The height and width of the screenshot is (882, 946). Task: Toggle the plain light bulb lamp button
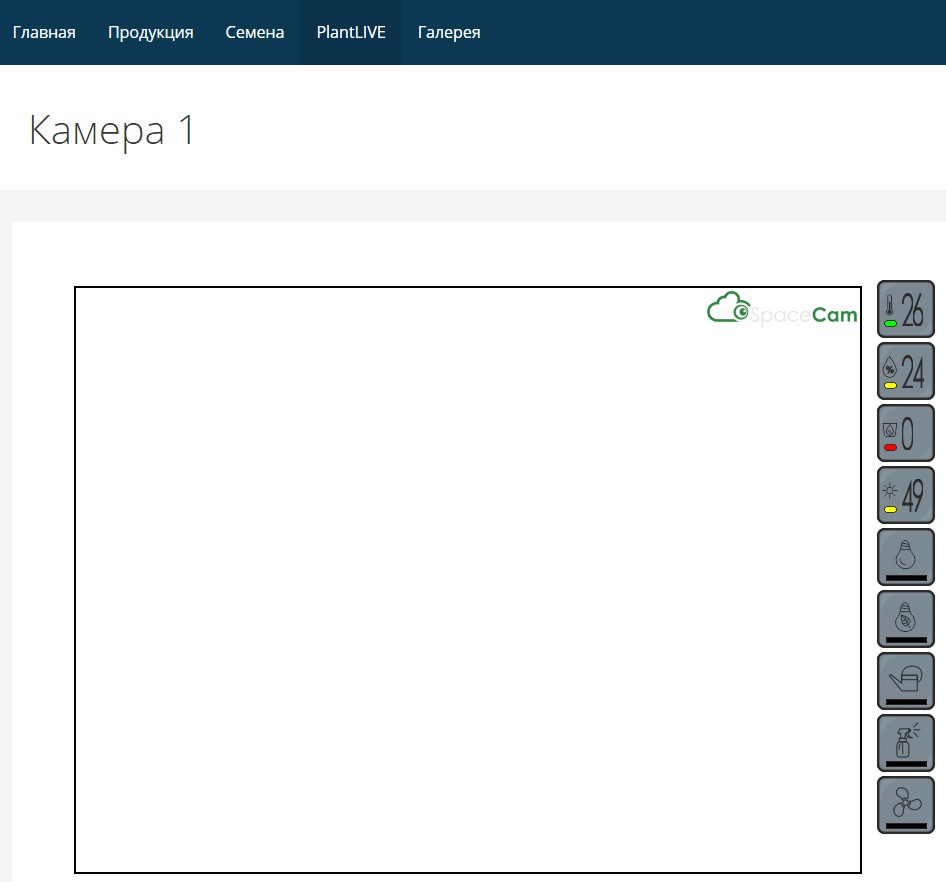(906, 557)
